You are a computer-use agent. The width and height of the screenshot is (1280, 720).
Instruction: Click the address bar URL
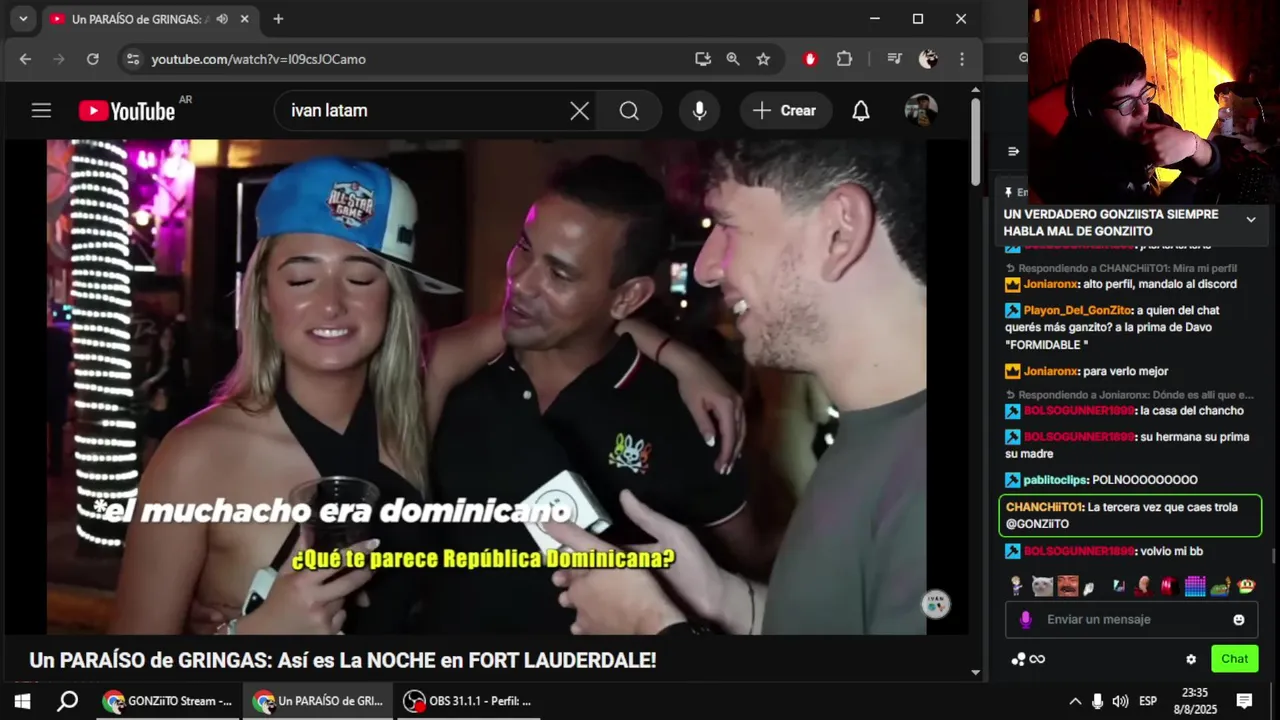point(258,59)
